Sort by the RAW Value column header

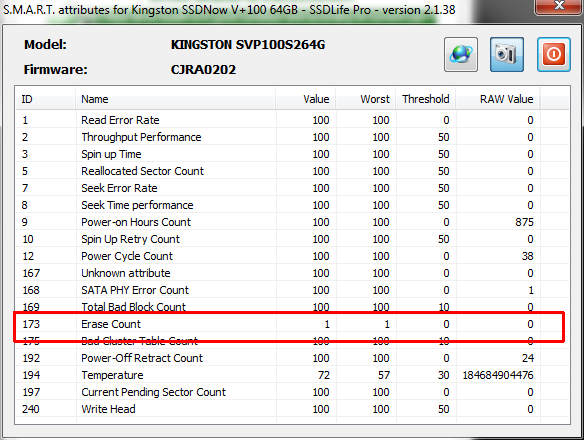(498, 99)
